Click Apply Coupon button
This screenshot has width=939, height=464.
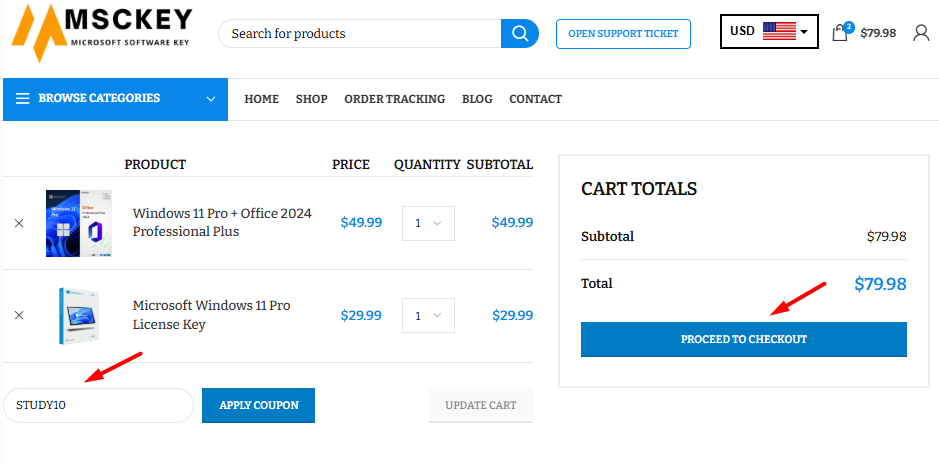[x=259, y=405]
